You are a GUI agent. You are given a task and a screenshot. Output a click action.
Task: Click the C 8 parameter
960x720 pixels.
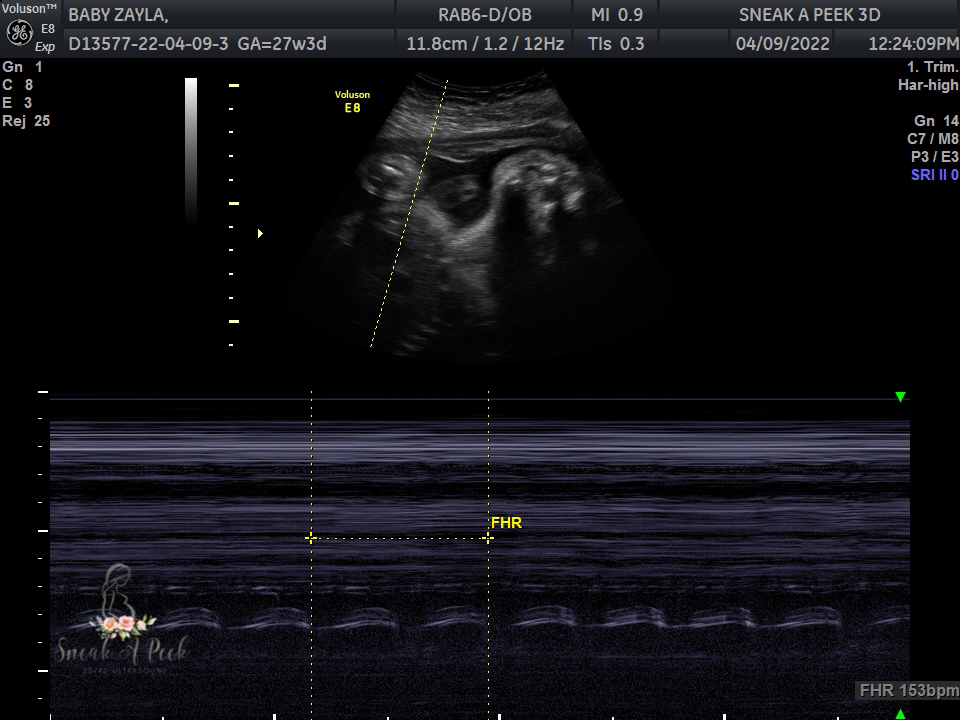tap(18, 85)
